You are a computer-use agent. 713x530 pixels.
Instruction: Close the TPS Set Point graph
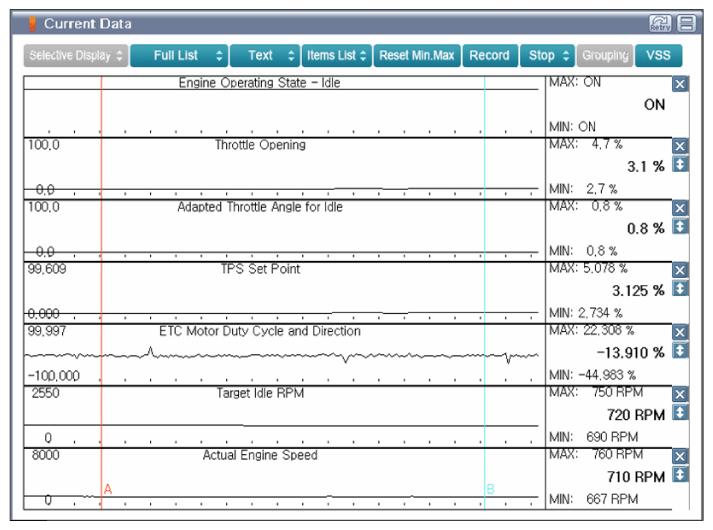(681, 271)
